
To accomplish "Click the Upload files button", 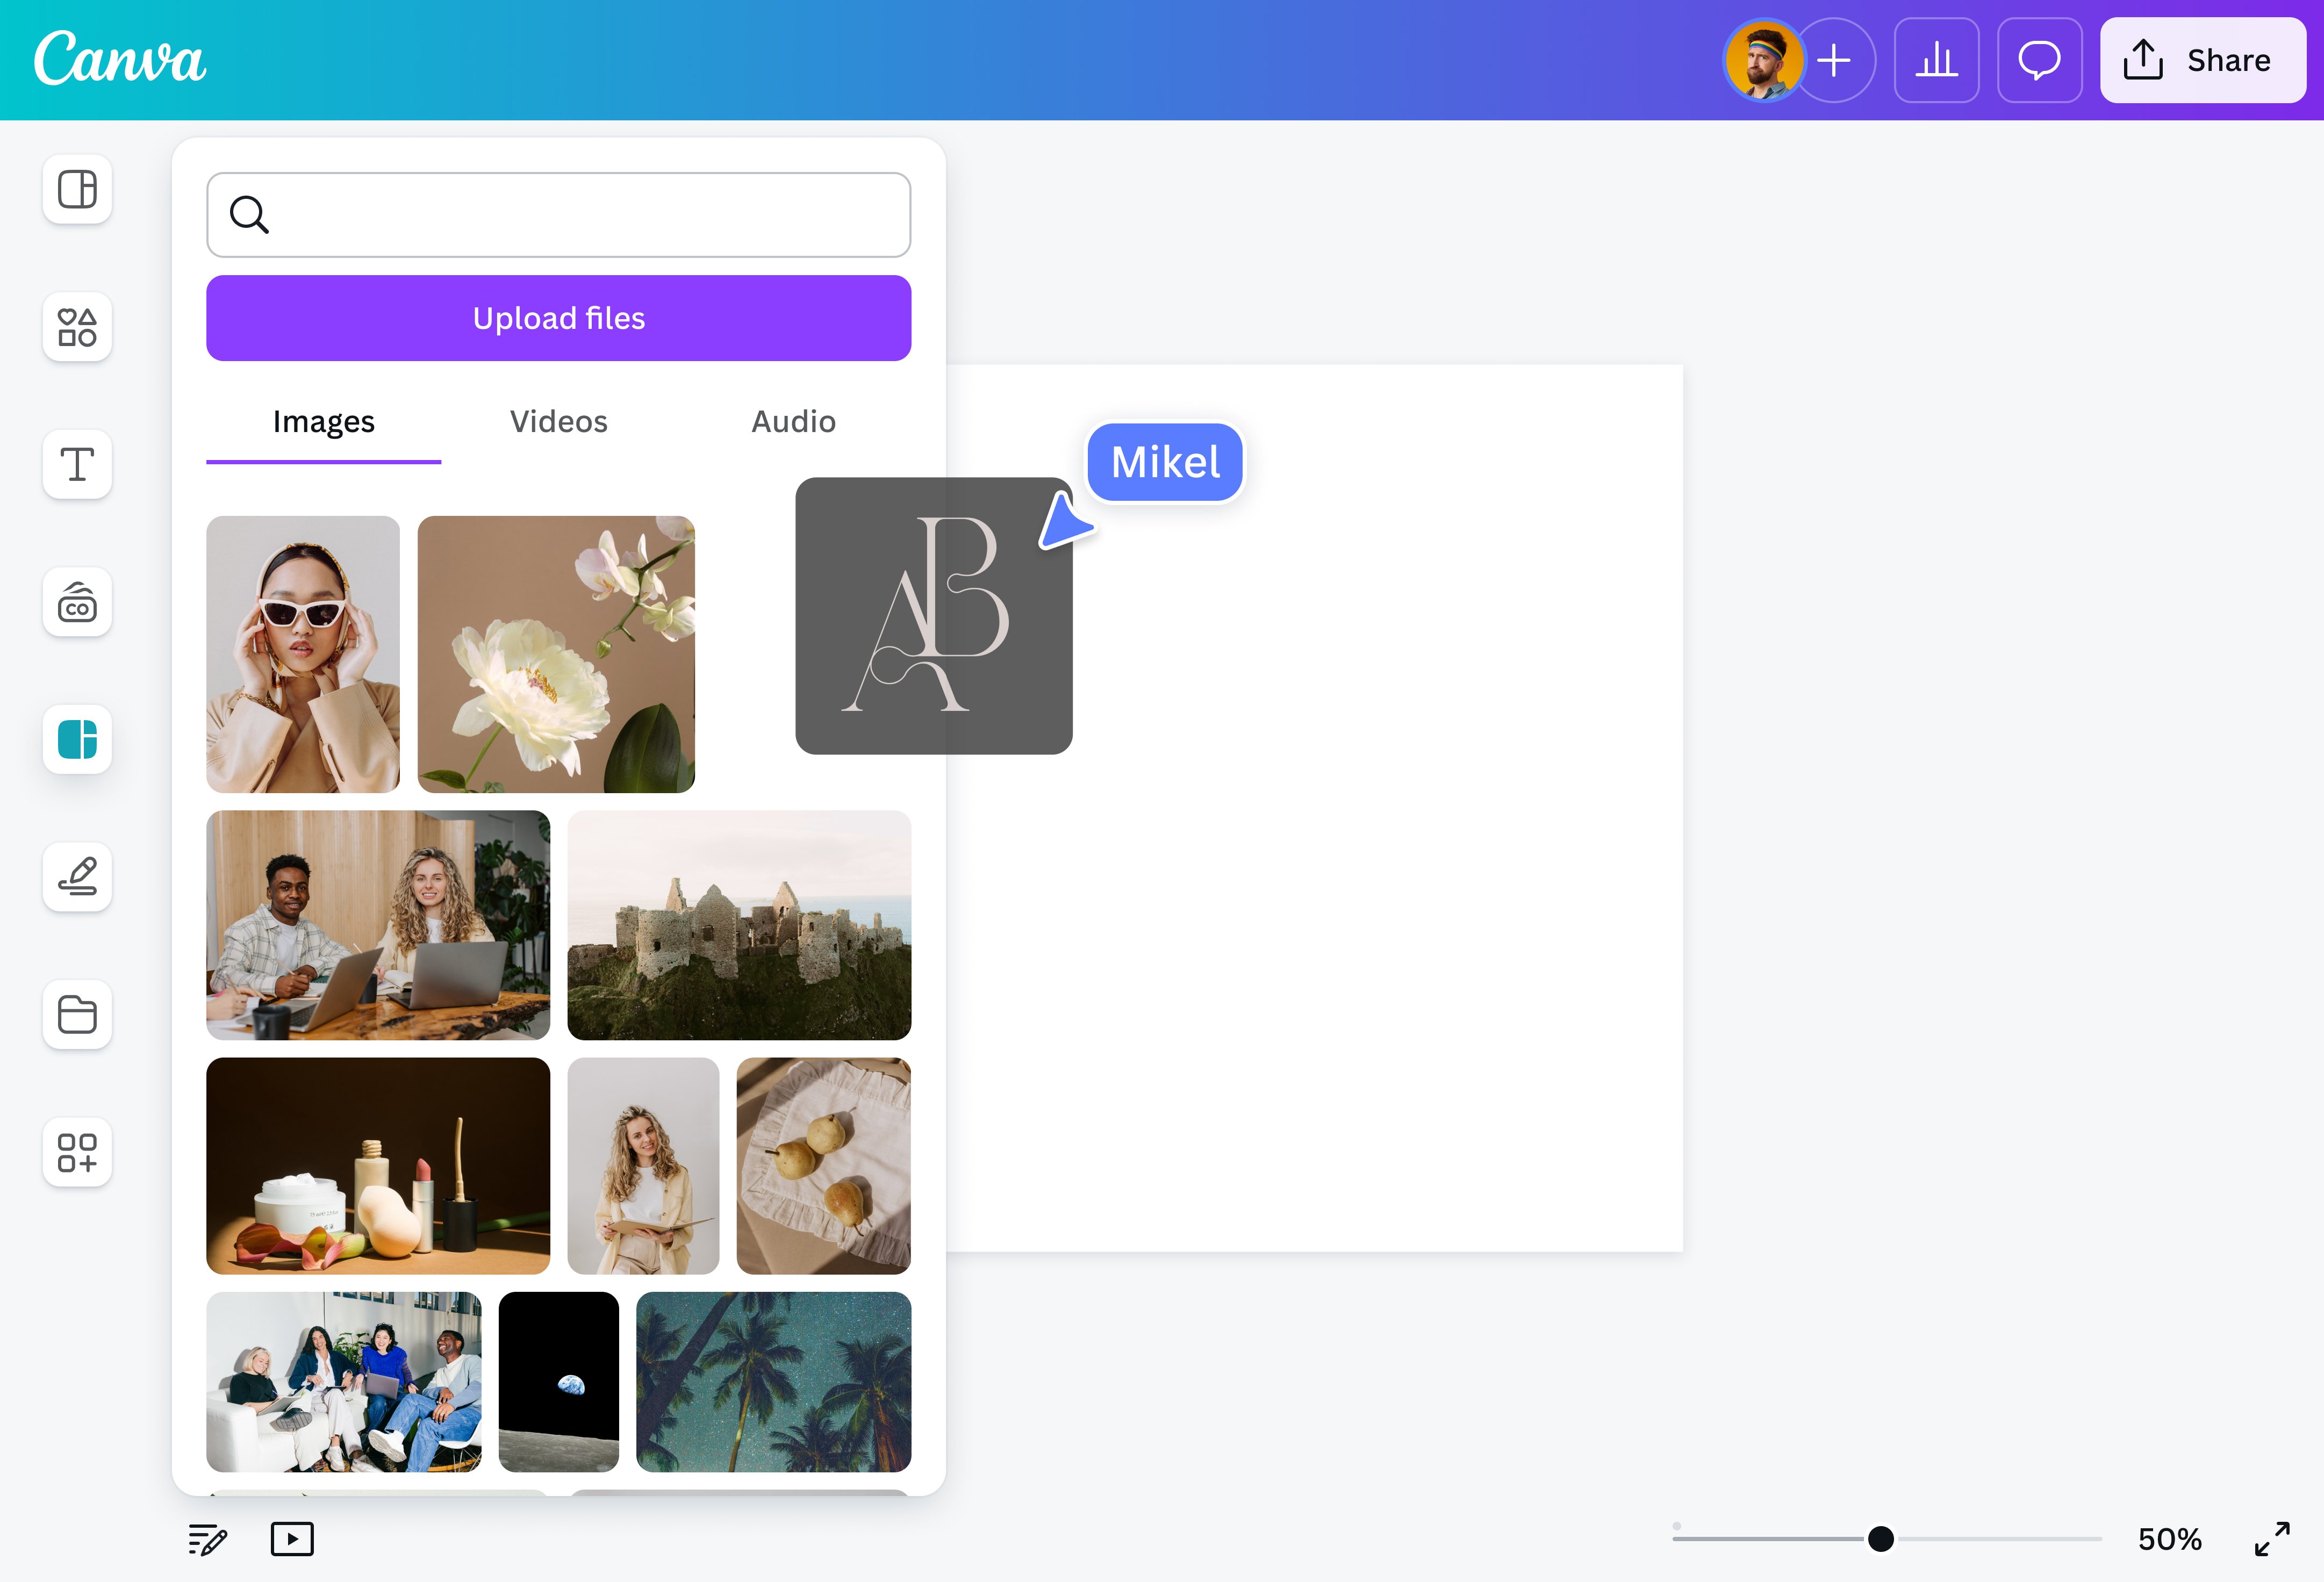I will (558, 317).
